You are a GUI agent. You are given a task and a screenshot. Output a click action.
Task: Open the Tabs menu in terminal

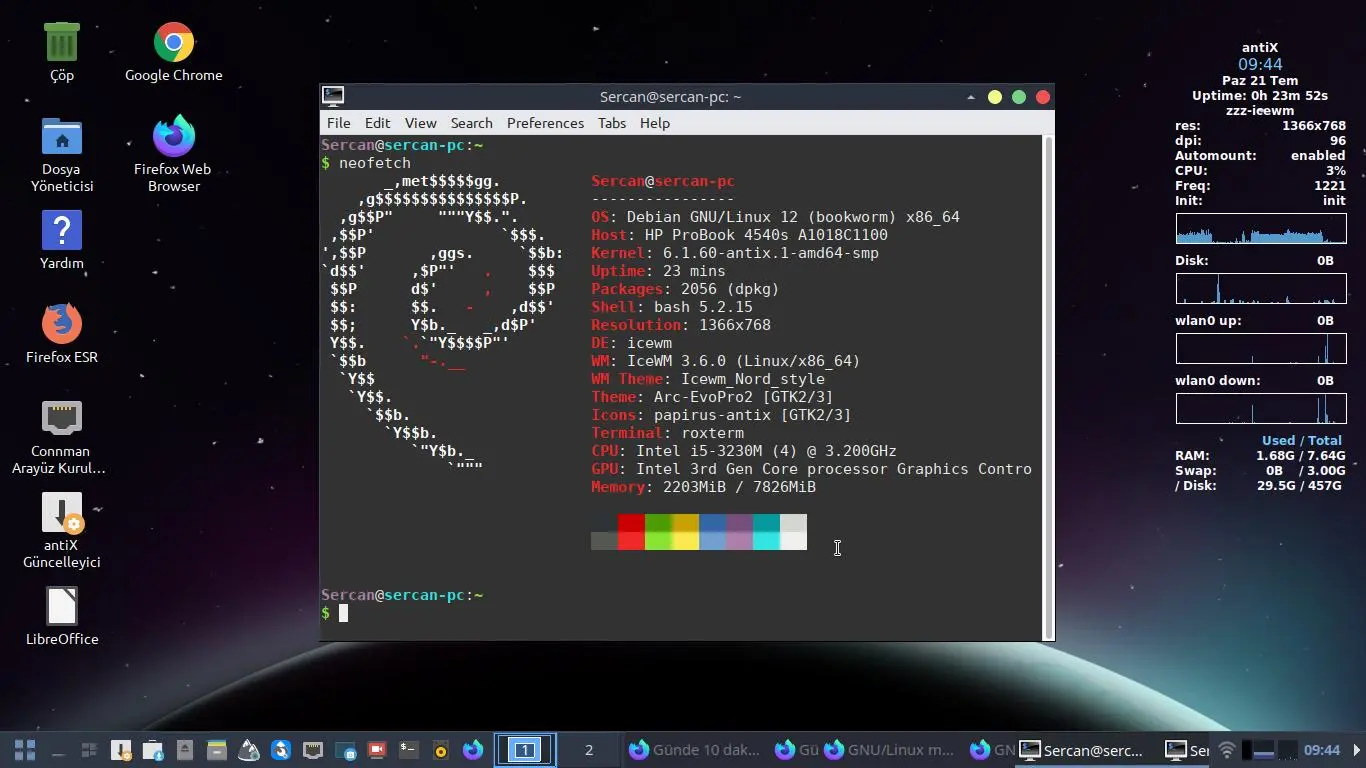(x=611, y=123)
